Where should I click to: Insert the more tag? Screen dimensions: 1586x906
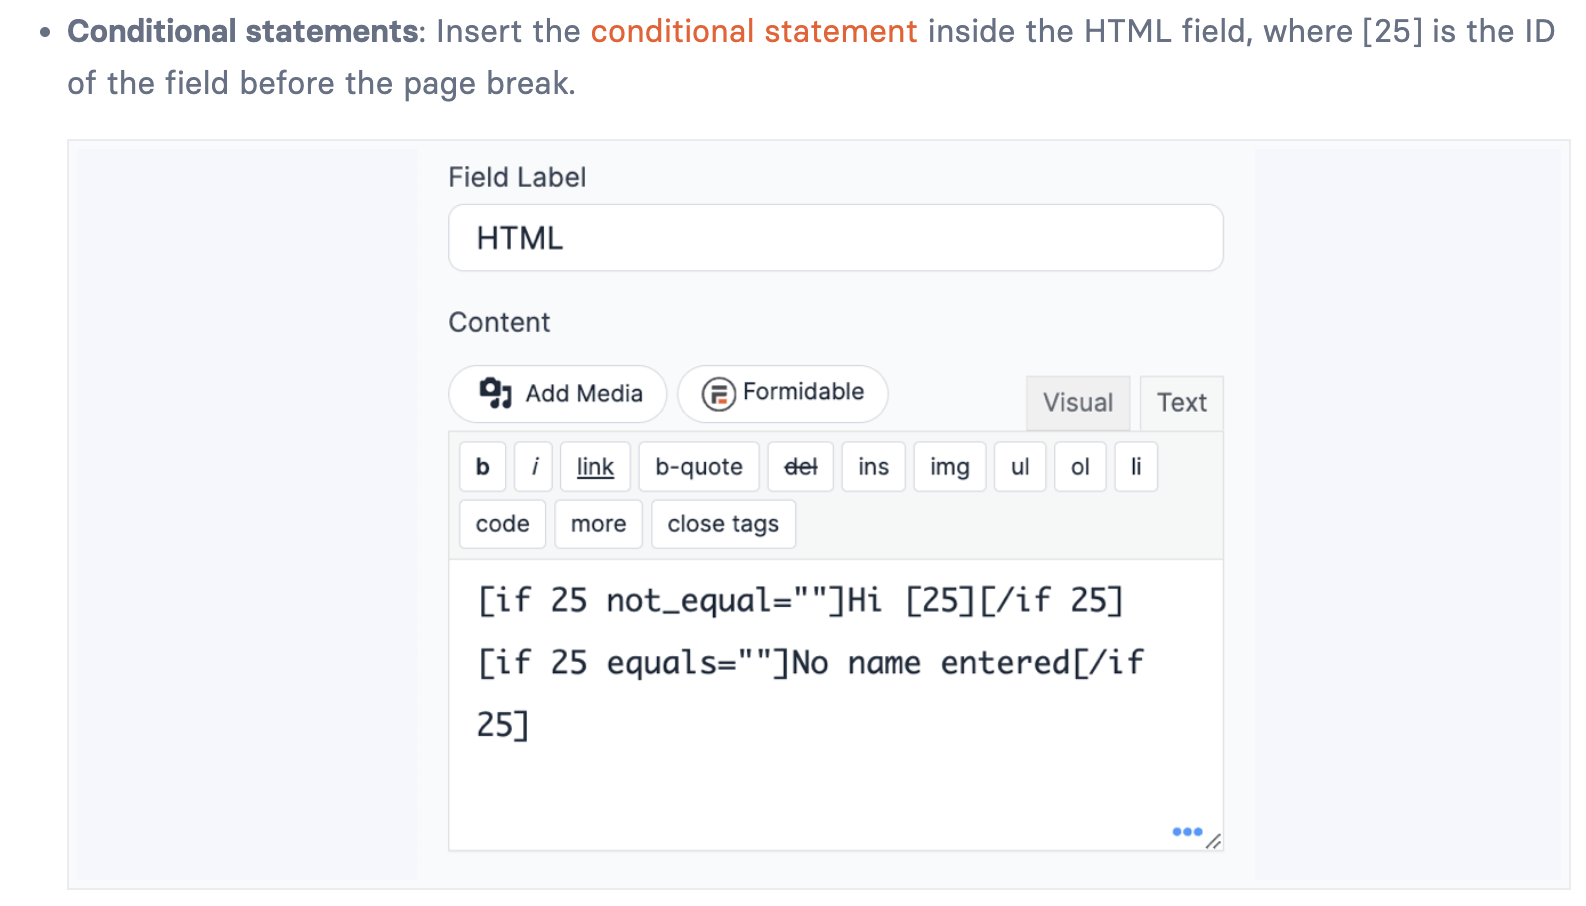pos(598,524)
